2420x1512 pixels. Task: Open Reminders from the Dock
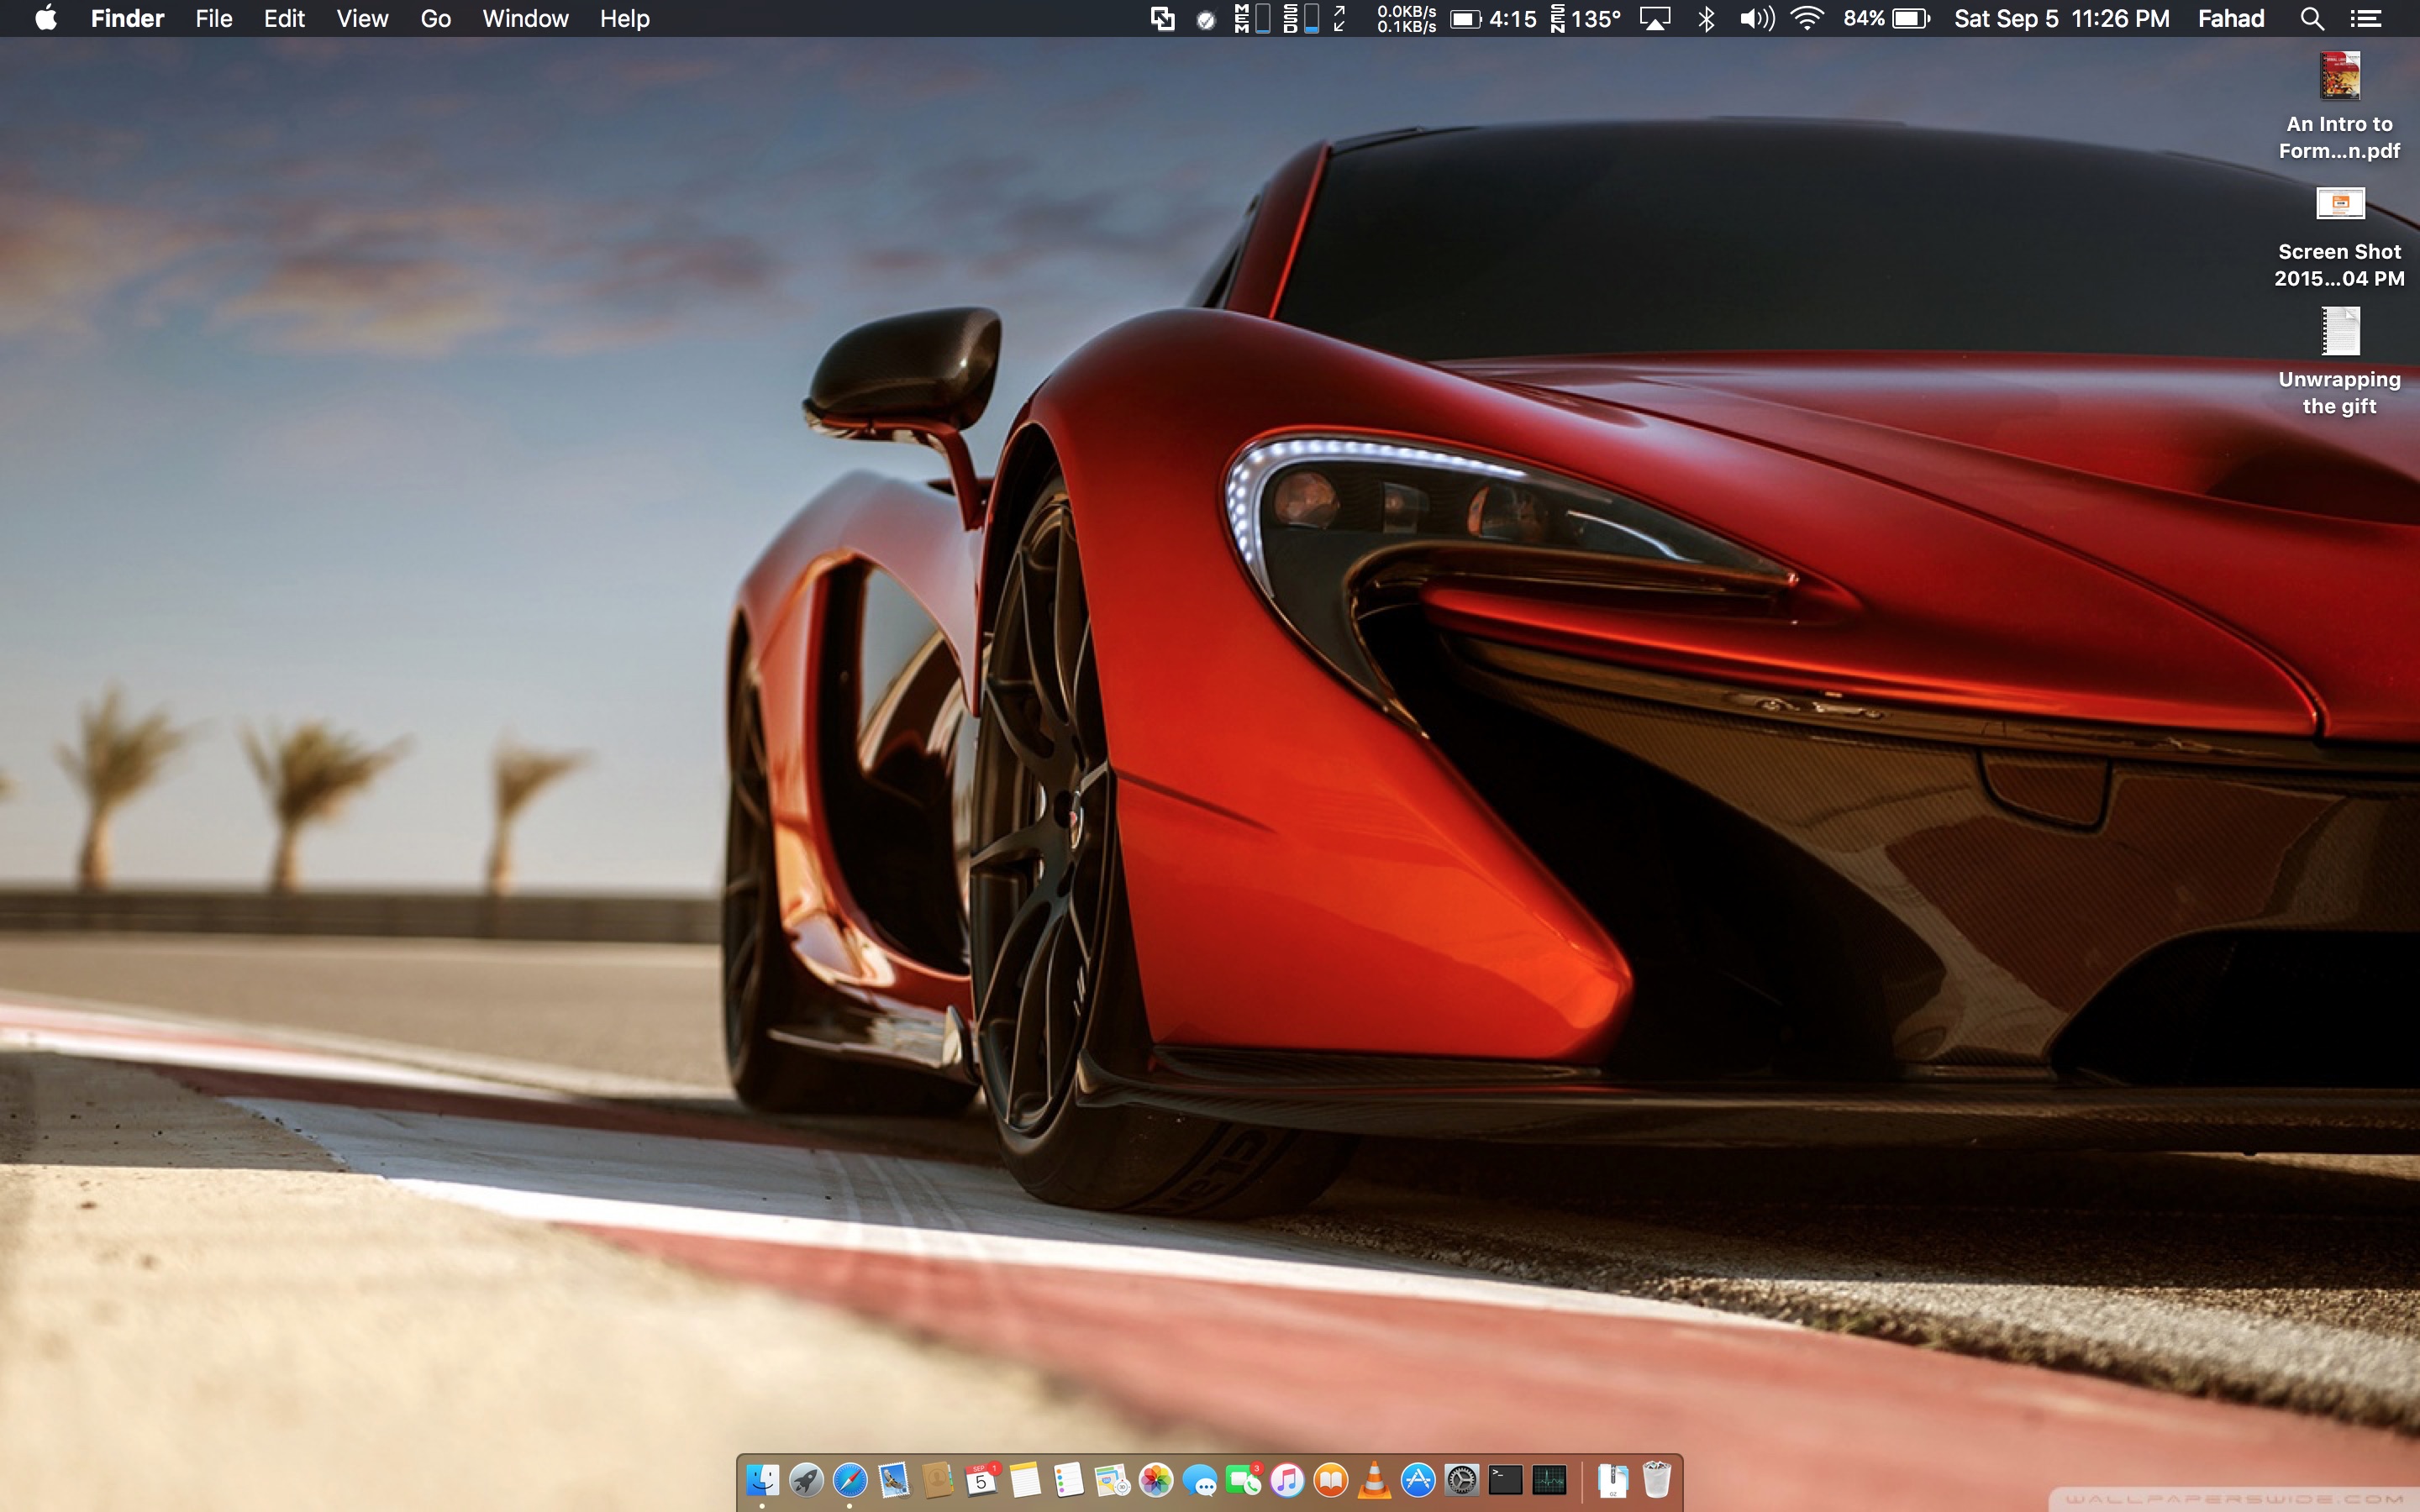click(x=1068, y=1479)
